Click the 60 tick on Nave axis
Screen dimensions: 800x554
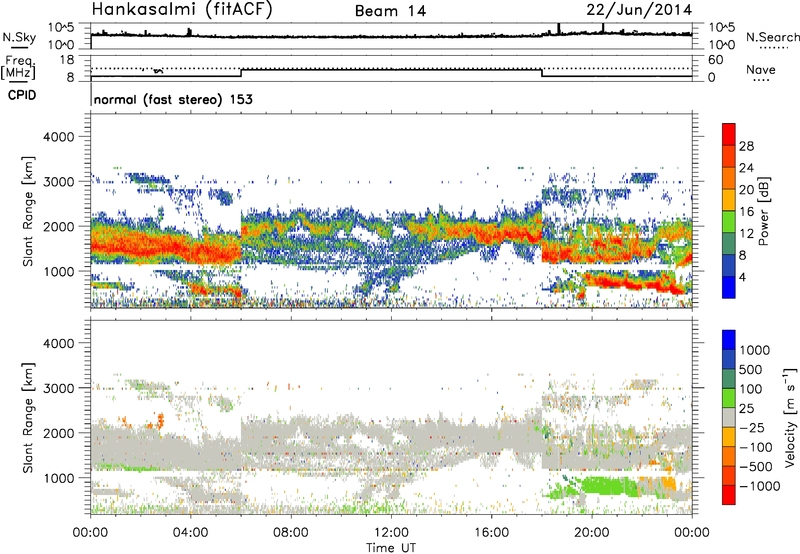pos(715,60)
